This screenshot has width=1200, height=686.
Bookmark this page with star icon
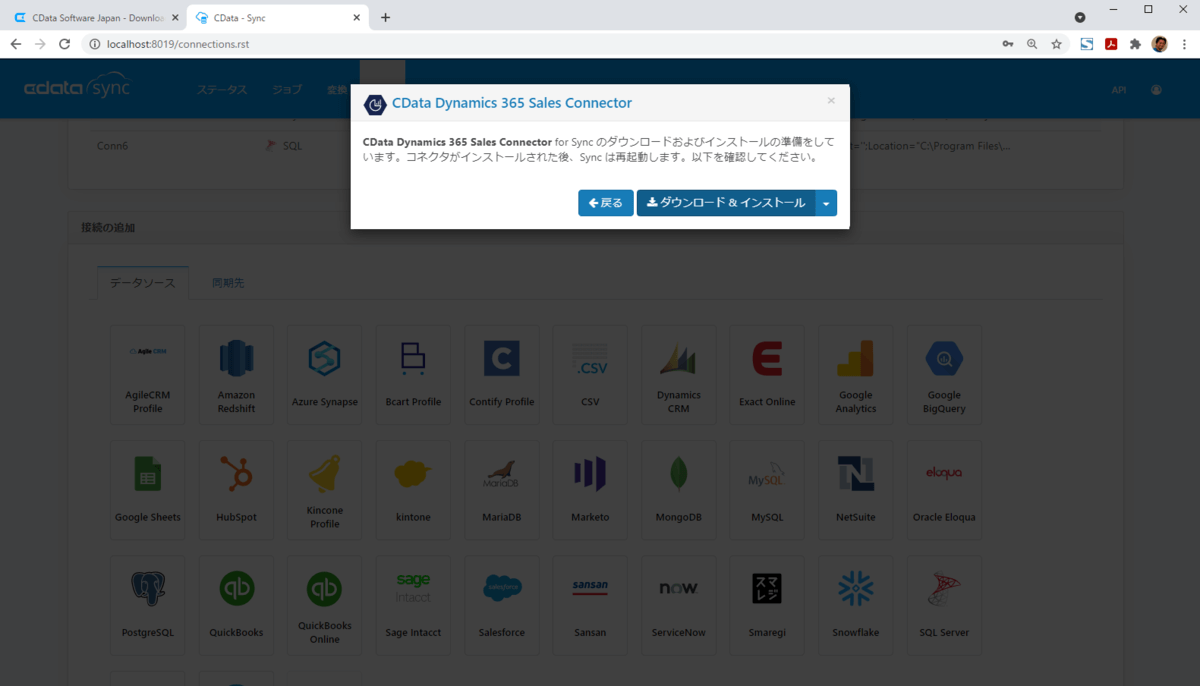tap(1056, 44)
